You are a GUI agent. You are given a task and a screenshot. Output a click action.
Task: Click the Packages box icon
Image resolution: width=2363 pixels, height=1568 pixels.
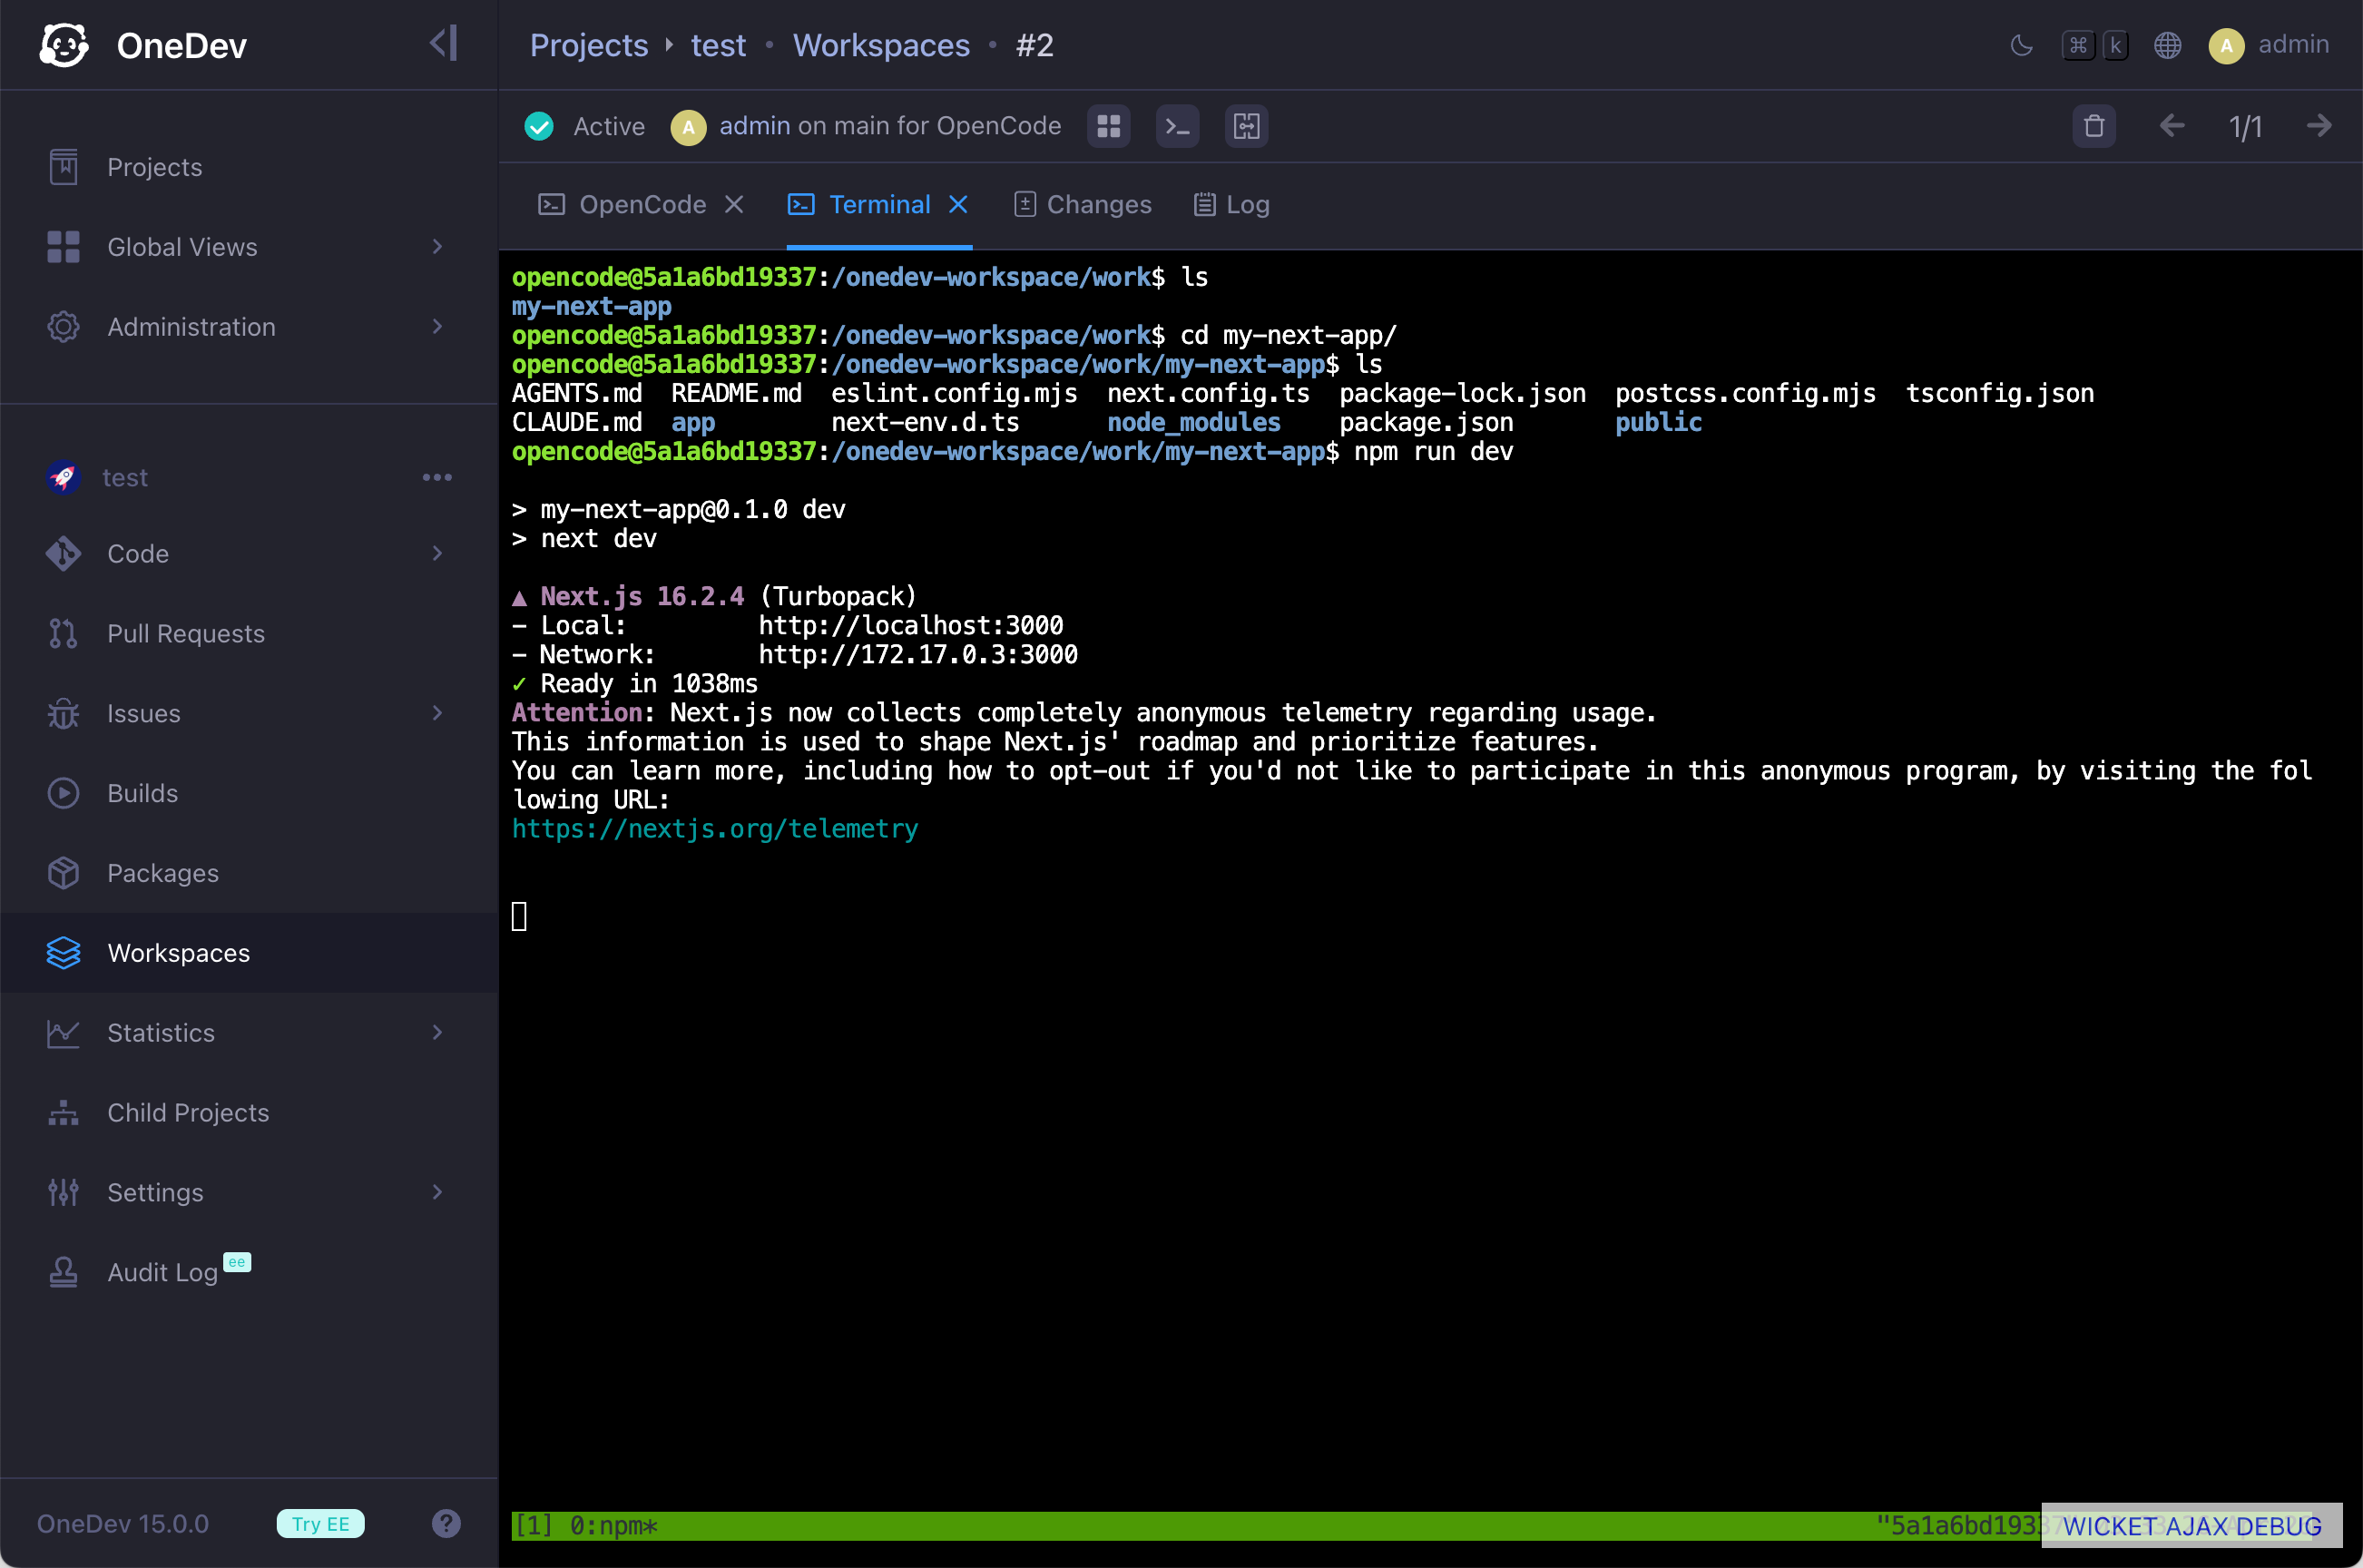coord(63,873)
